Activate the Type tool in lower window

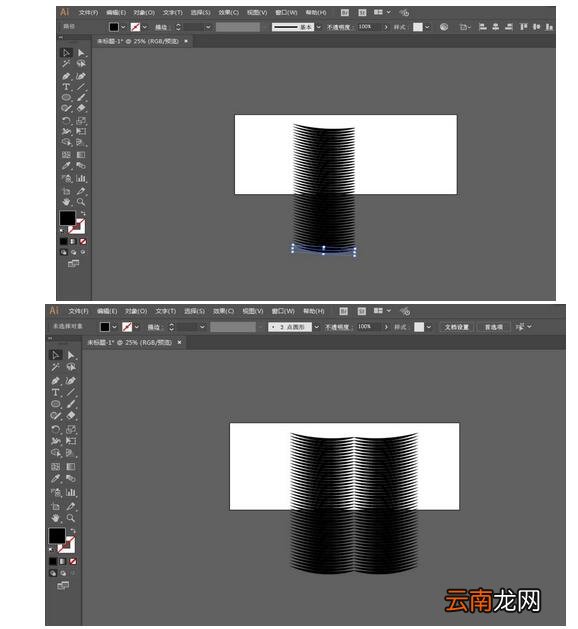[55, 392]
